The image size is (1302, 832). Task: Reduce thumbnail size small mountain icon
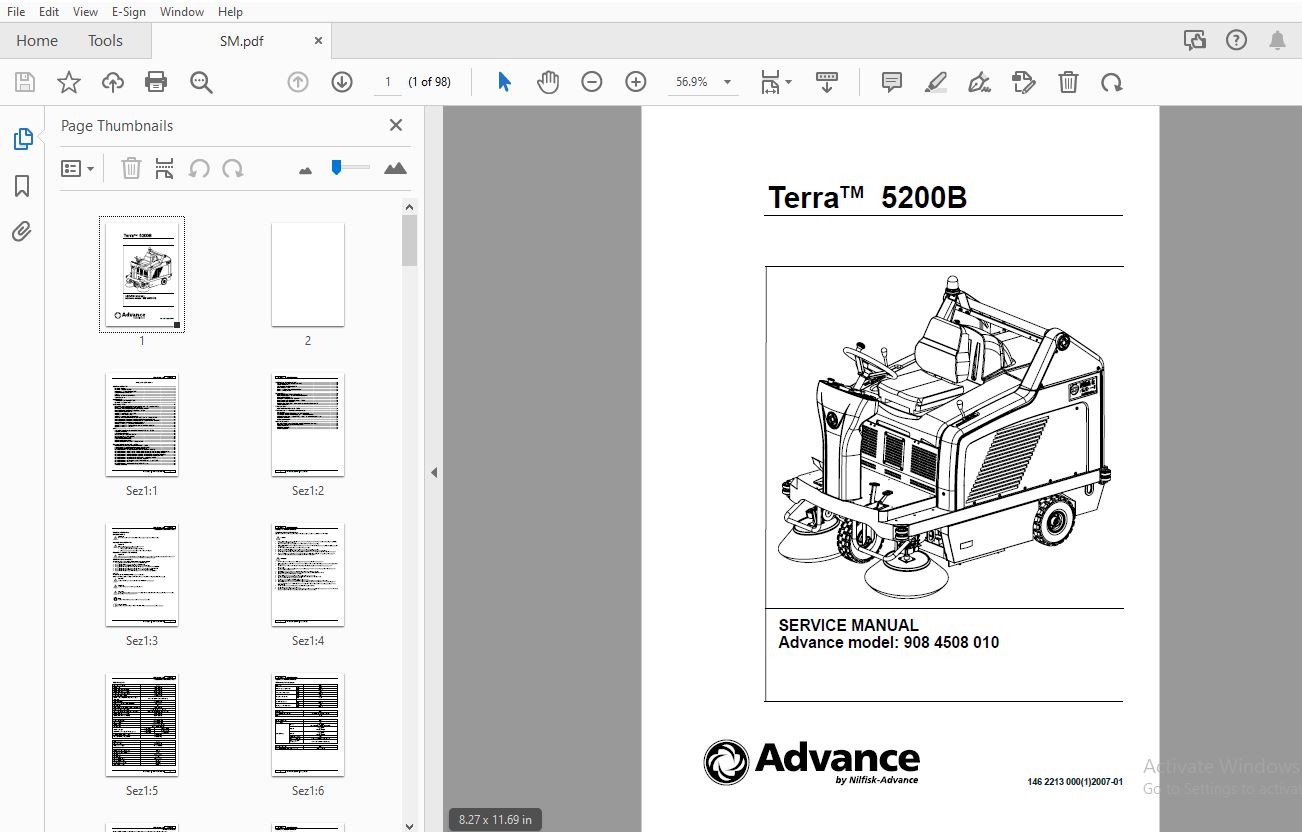pyautogui.click(x=305, y=170)
